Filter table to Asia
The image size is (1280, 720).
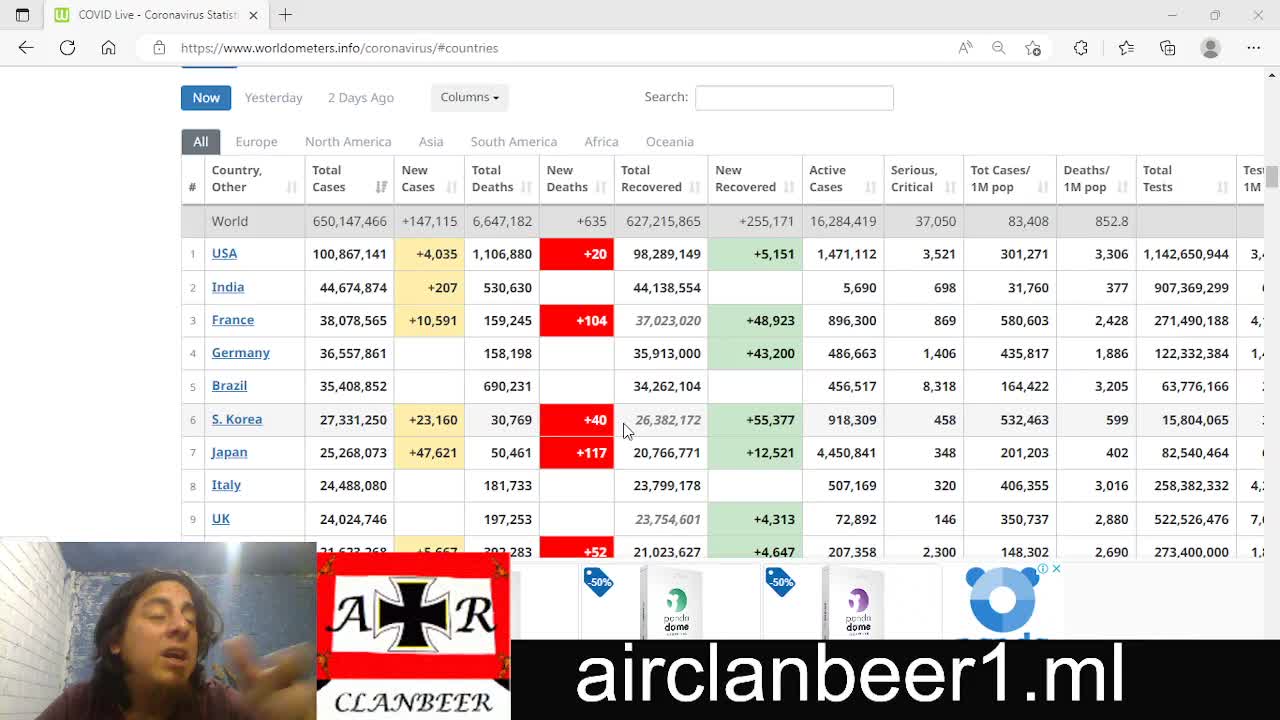point(431,141)
